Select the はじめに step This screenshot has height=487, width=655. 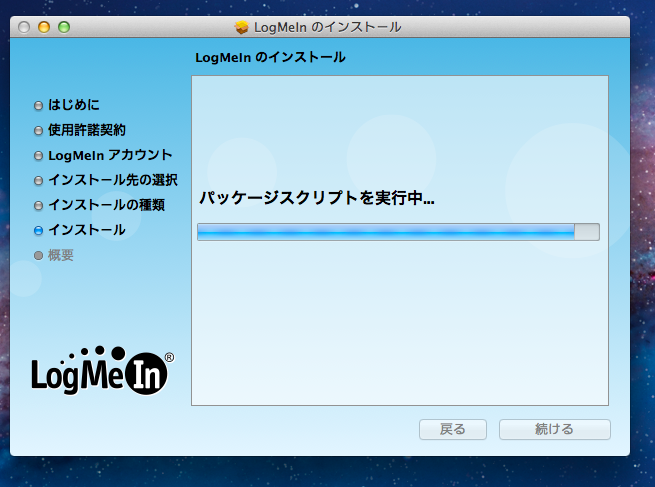(x=67, y=105)
